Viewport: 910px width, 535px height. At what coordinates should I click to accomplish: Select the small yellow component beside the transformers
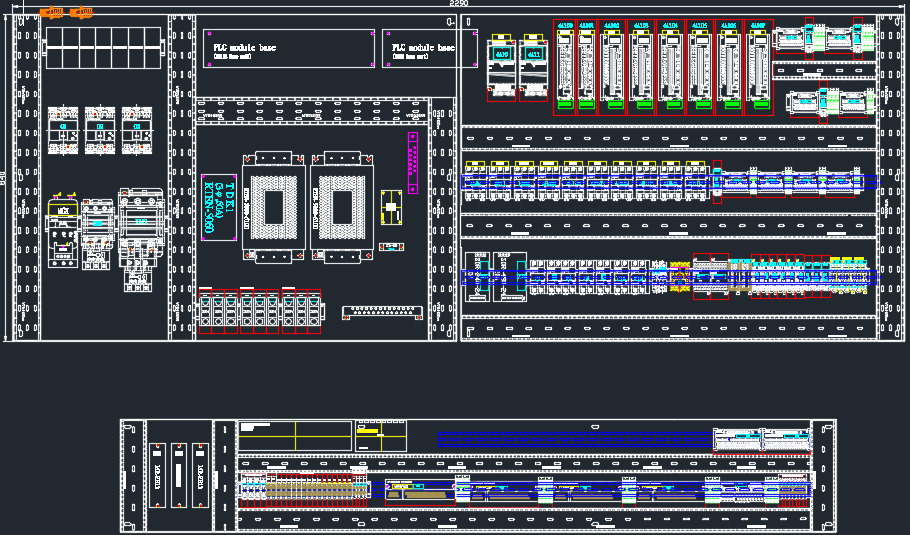click(391, 211)
